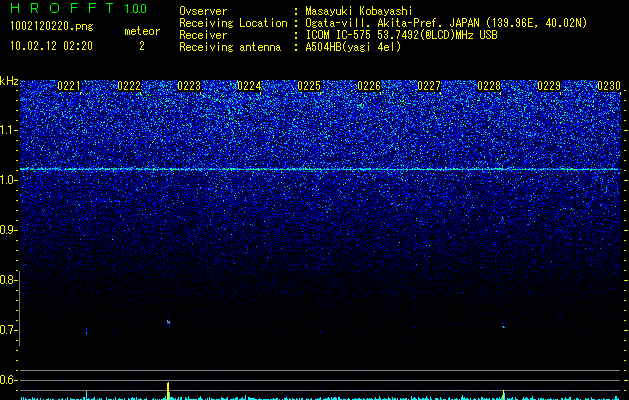The width and height of the screenshot is (629, 400).
Task: Click the 1.1 frequency axis label
Action: (x=9, y=130)
